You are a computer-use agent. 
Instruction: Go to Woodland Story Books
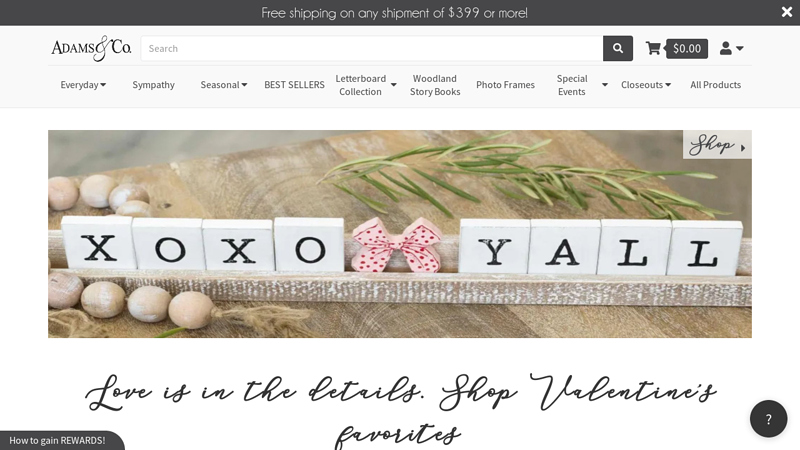(435, 85)
